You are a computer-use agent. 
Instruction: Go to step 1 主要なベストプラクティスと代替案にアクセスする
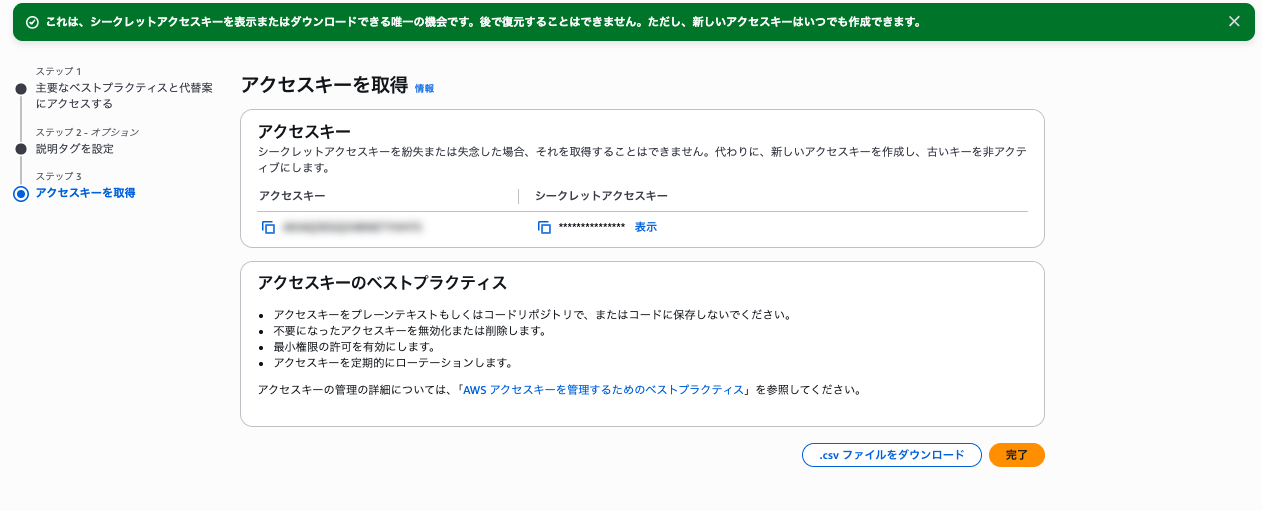click(124, 96)
